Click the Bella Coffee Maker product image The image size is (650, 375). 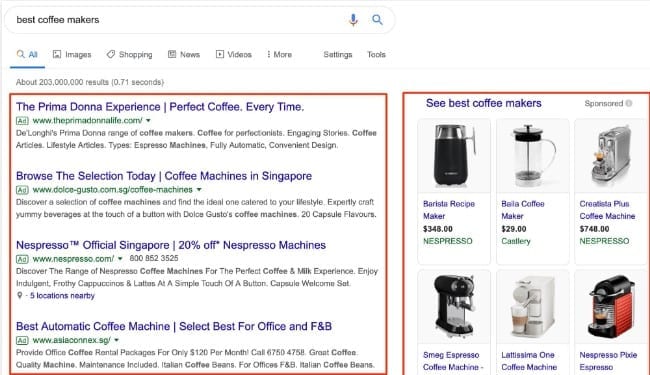pyautogui.click(x=532, y=156)
